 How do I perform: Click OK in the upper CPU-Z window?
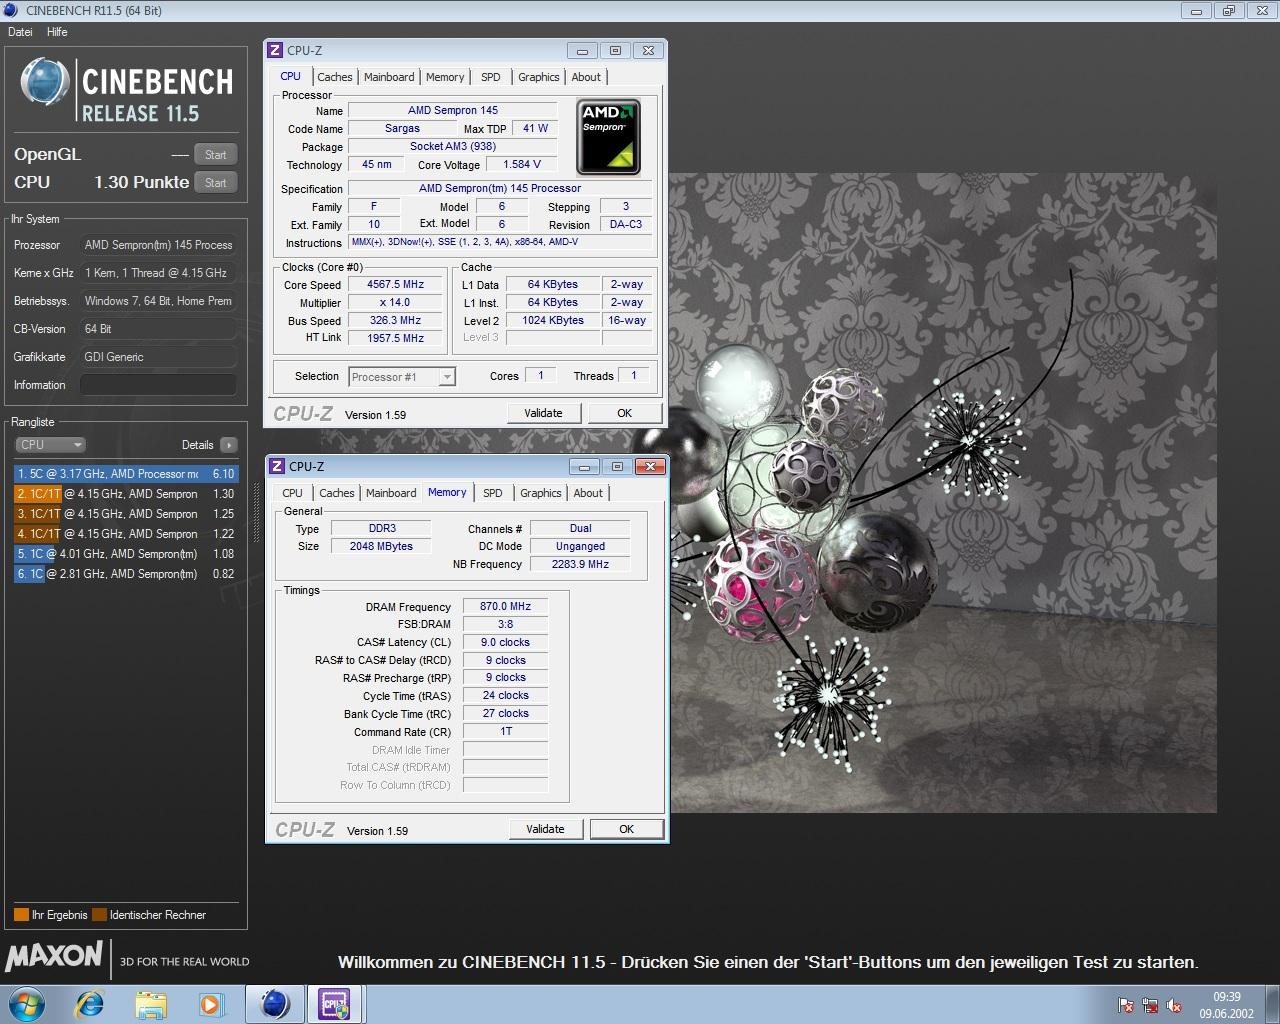point(624,413)
